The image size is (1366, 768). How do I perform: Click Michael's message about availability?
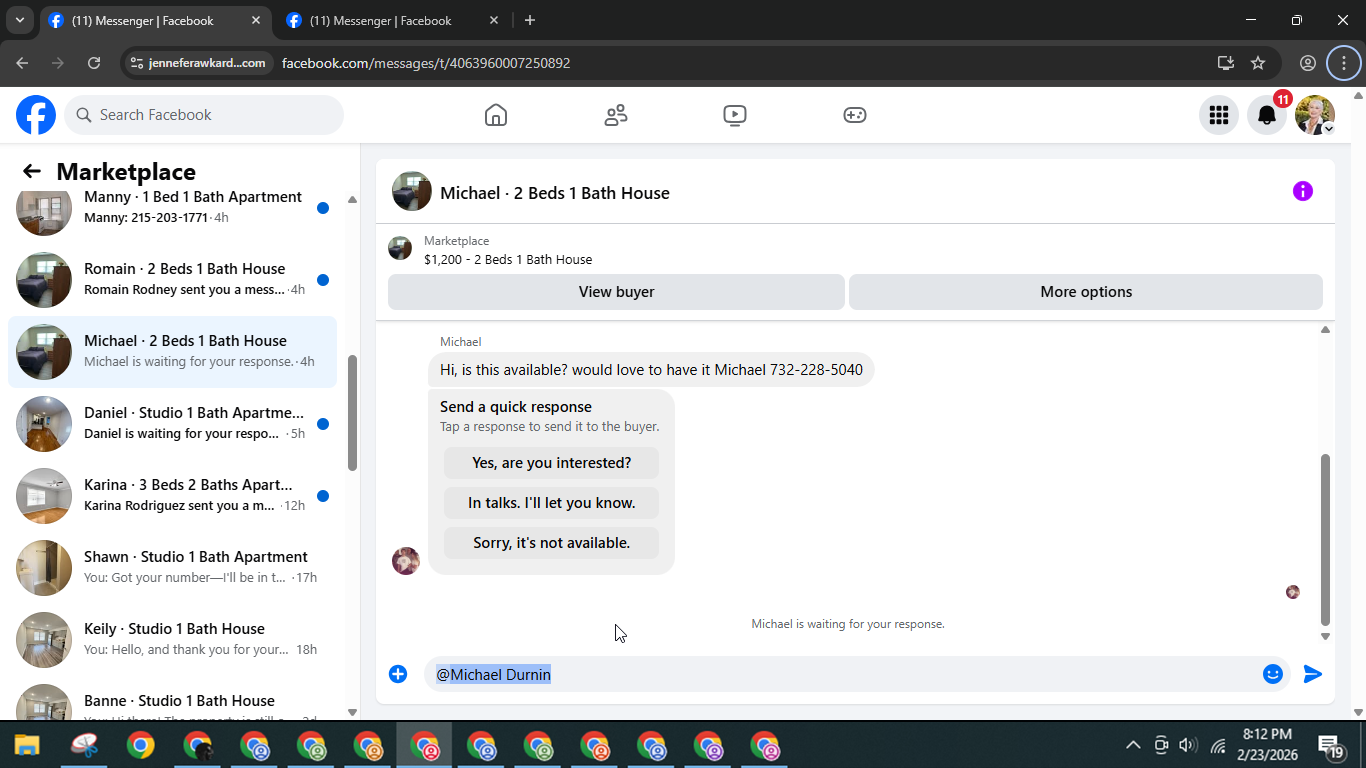click(651, 370)
